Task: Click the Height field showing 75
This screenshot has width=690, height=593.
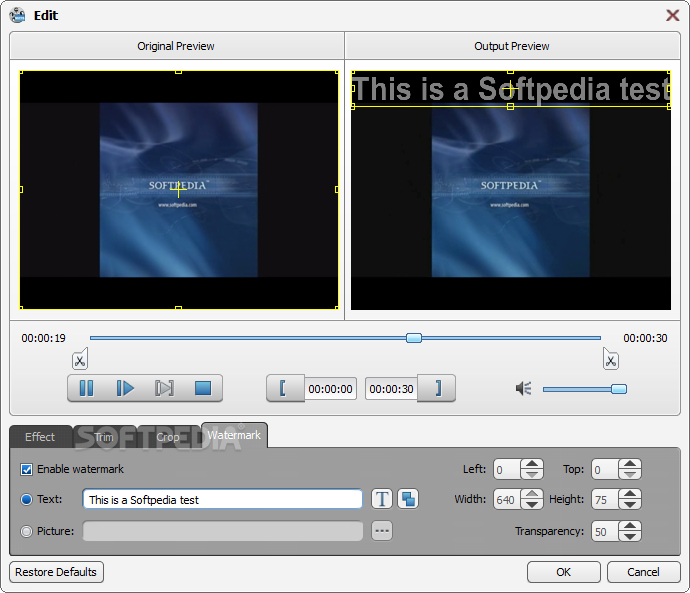Action: (605, 499)
